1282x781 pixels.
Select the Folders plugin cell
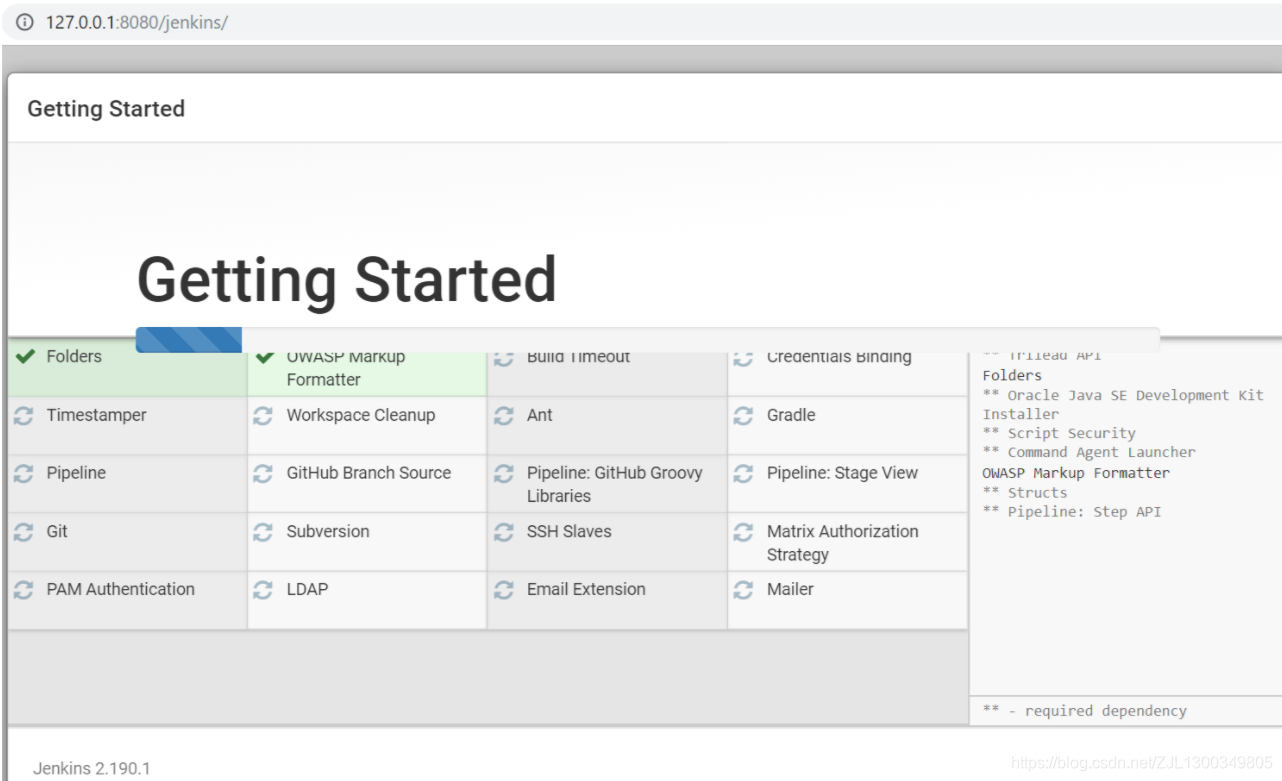coord(127,368)
